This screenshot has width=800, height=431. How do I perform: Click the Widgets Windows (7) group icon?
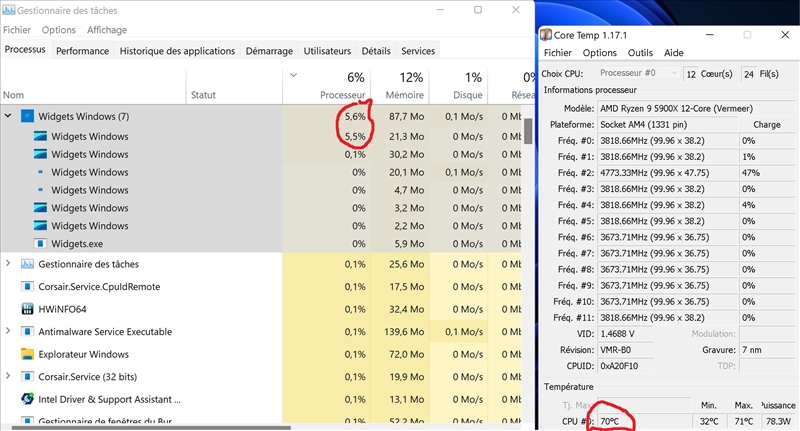[27, 116]
